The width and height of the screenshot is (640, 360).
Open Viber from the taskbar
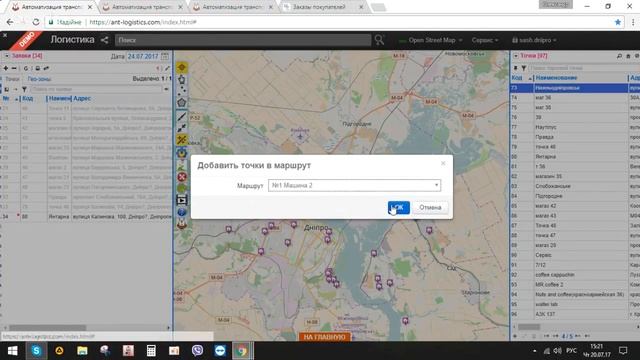[197, 351]
